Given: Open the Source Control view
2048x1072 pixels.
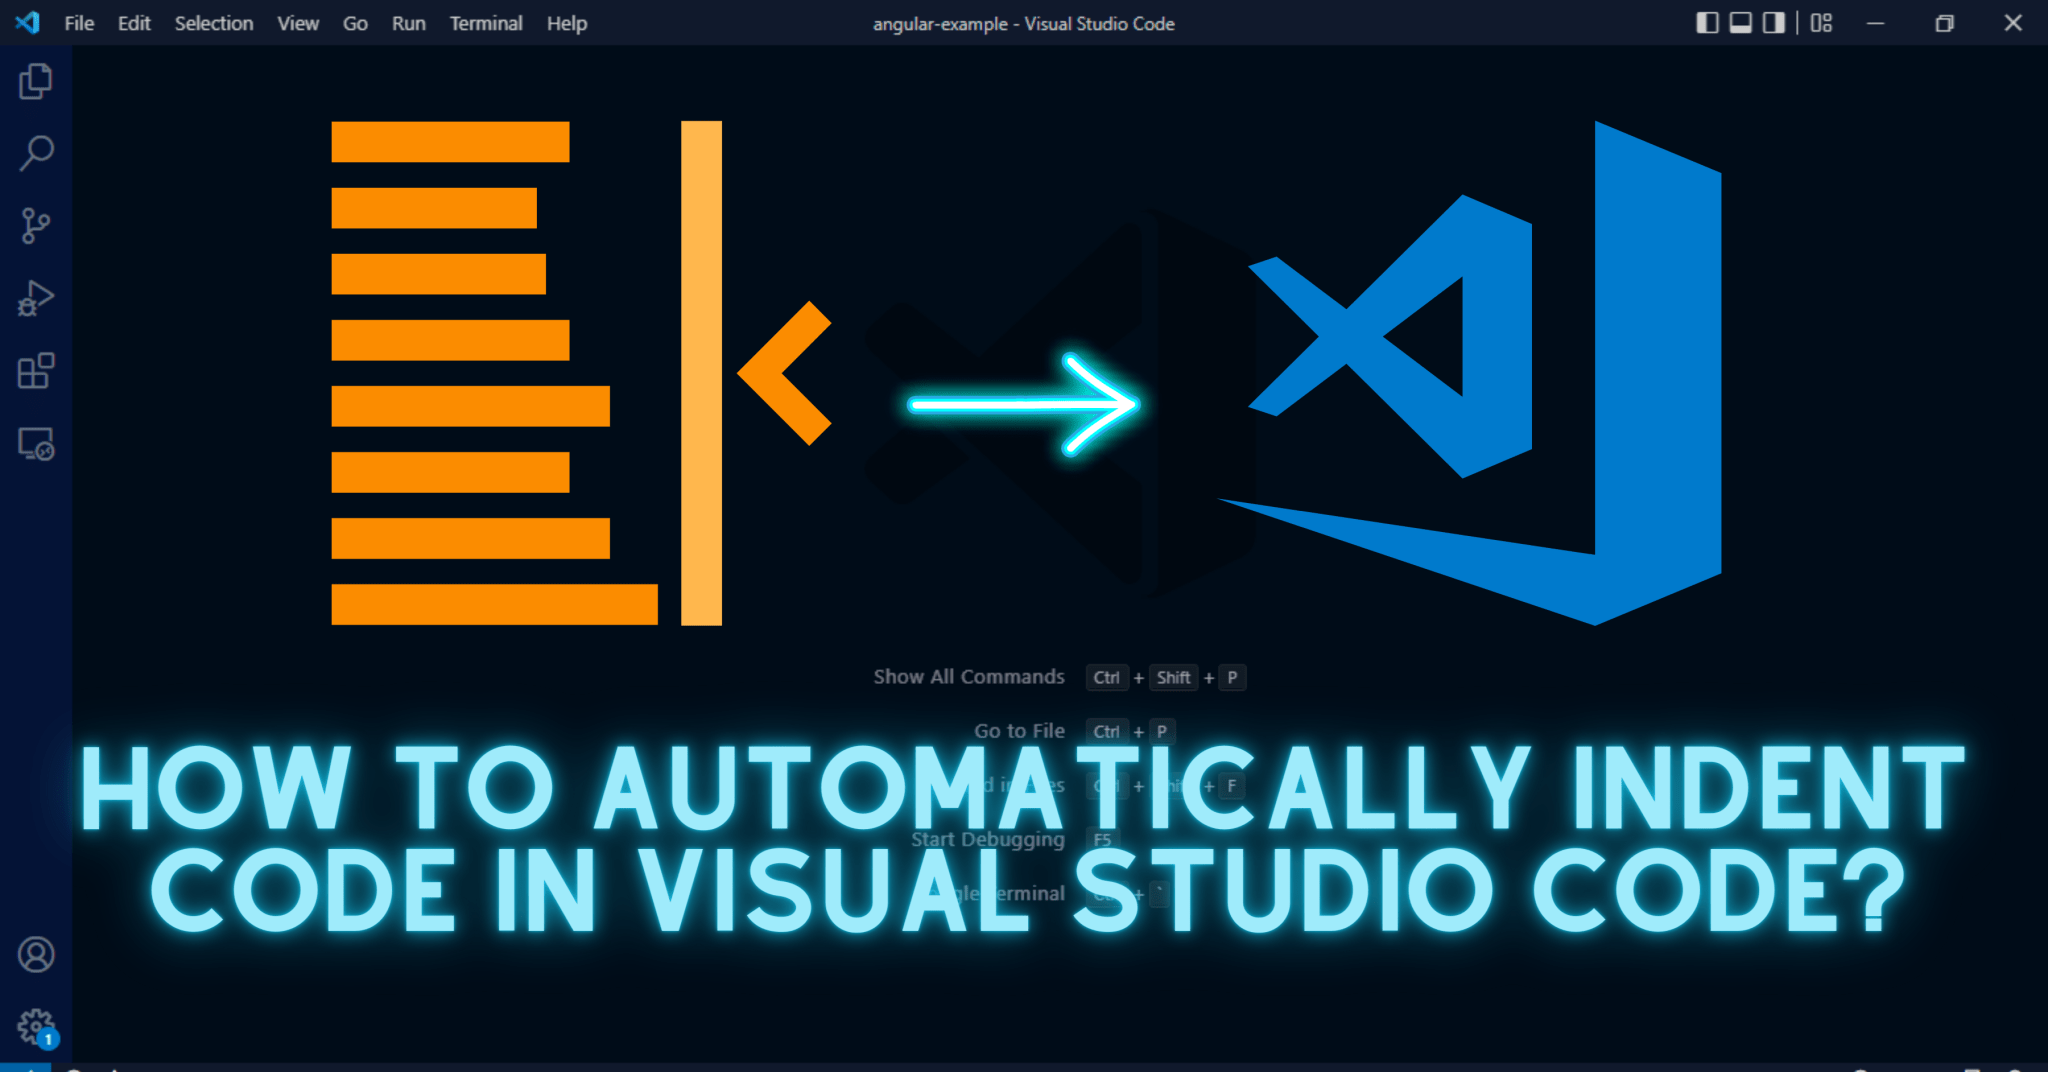Looking at the screenshot, I should [x=37, y=225].
